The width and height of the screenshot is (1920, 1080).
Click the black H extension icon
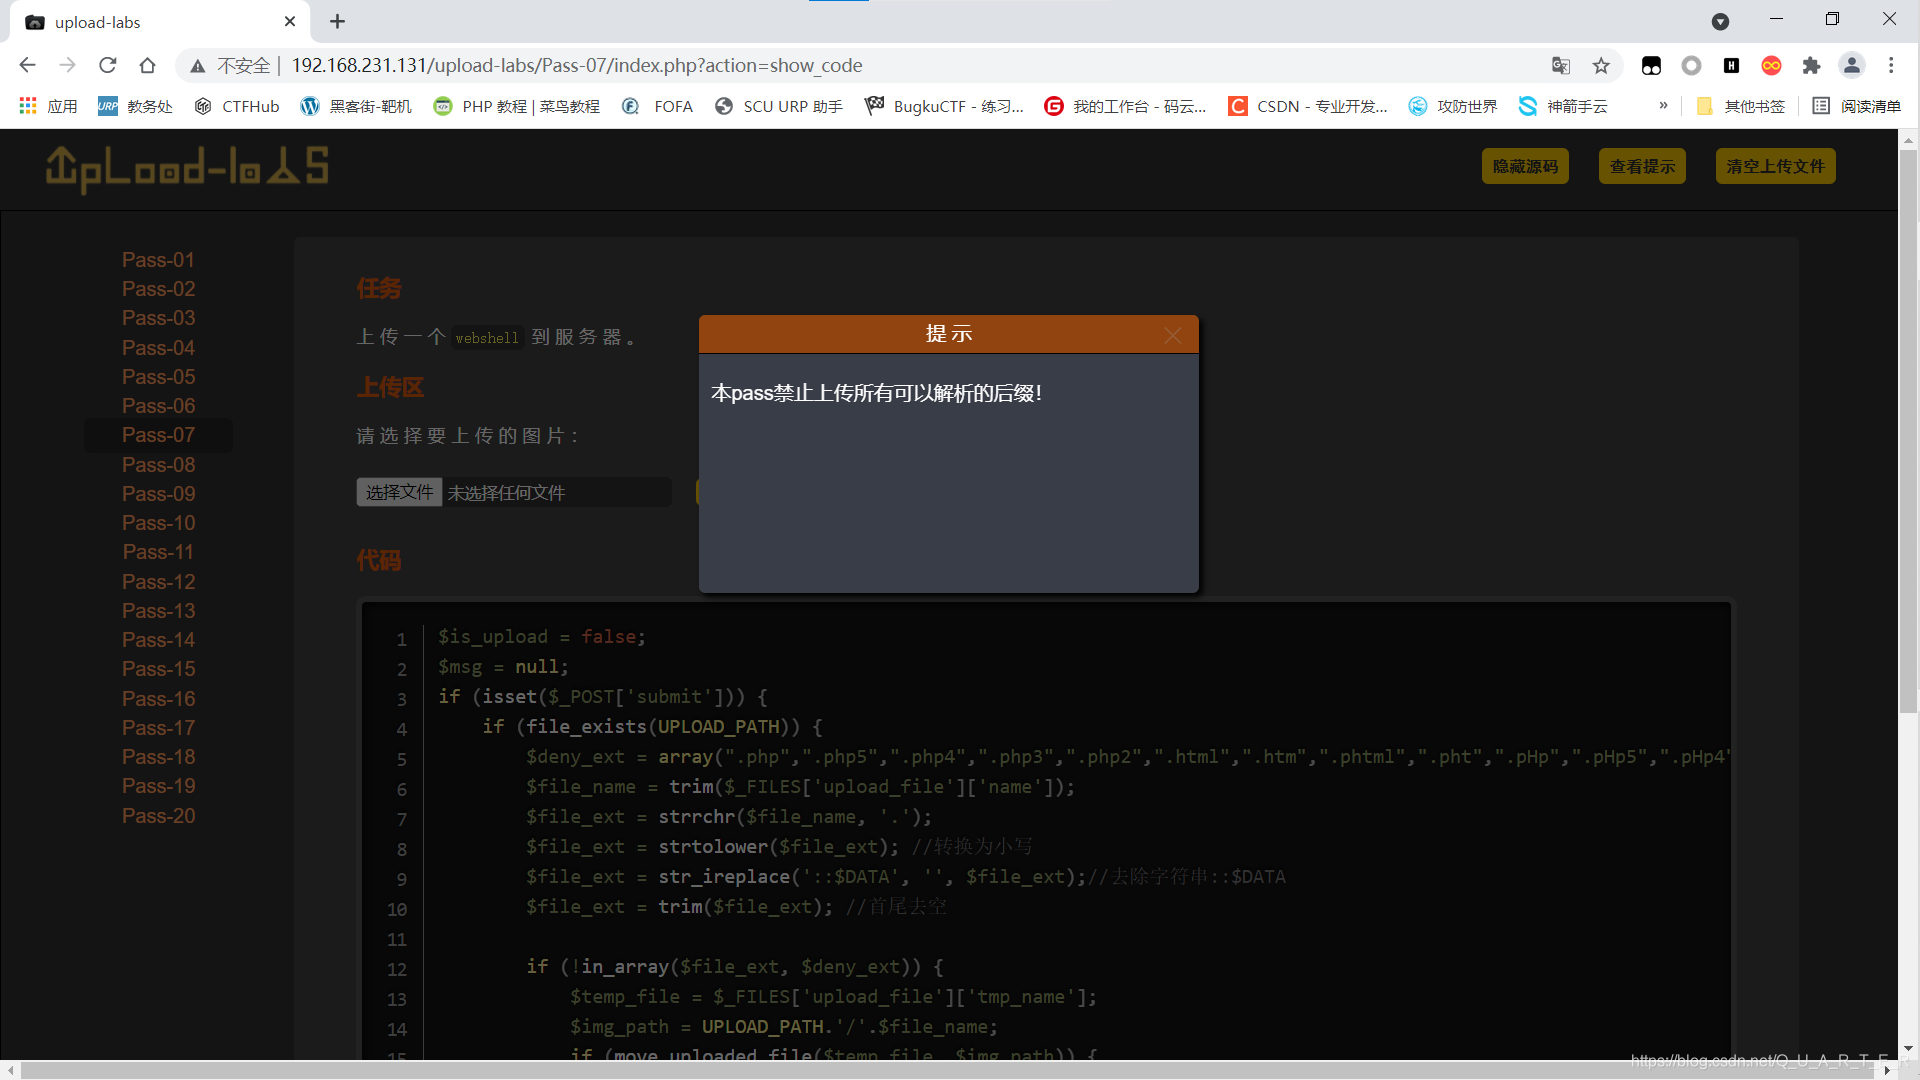[1731, 65]
